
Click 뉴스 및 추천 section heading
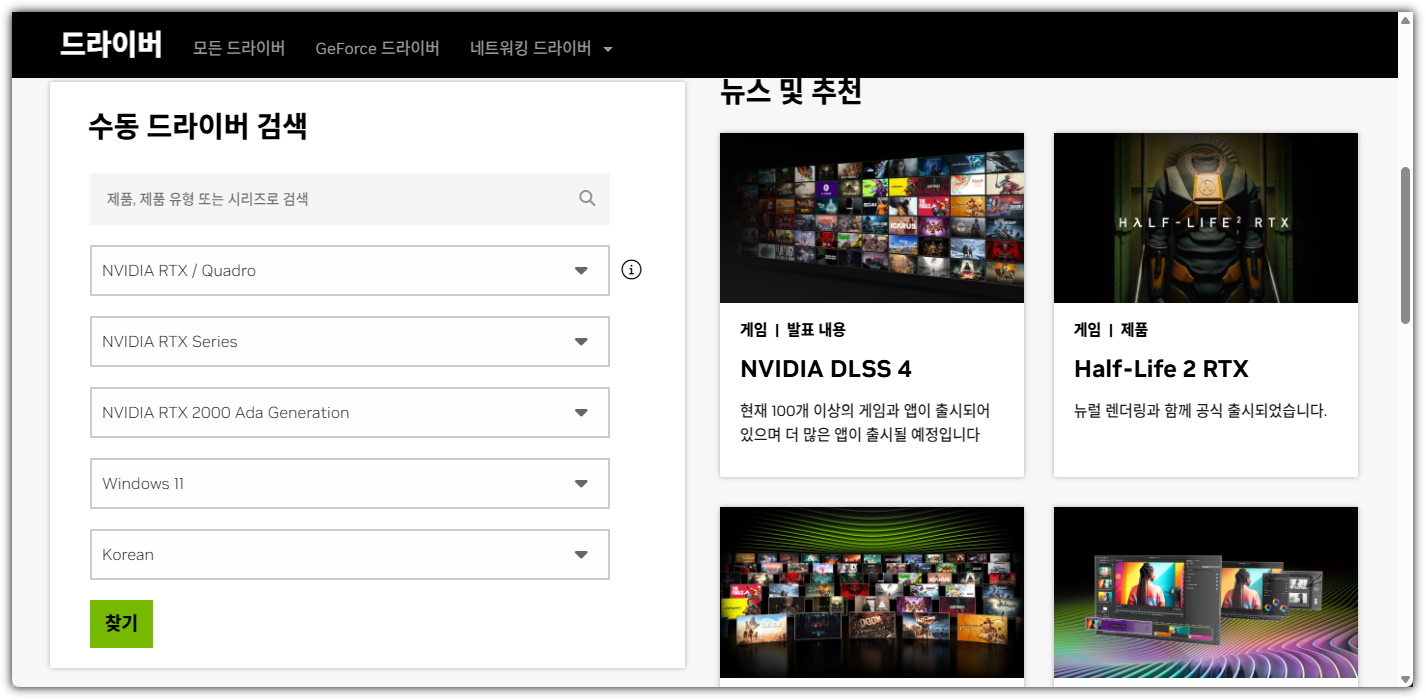click(x=791, y=92)
